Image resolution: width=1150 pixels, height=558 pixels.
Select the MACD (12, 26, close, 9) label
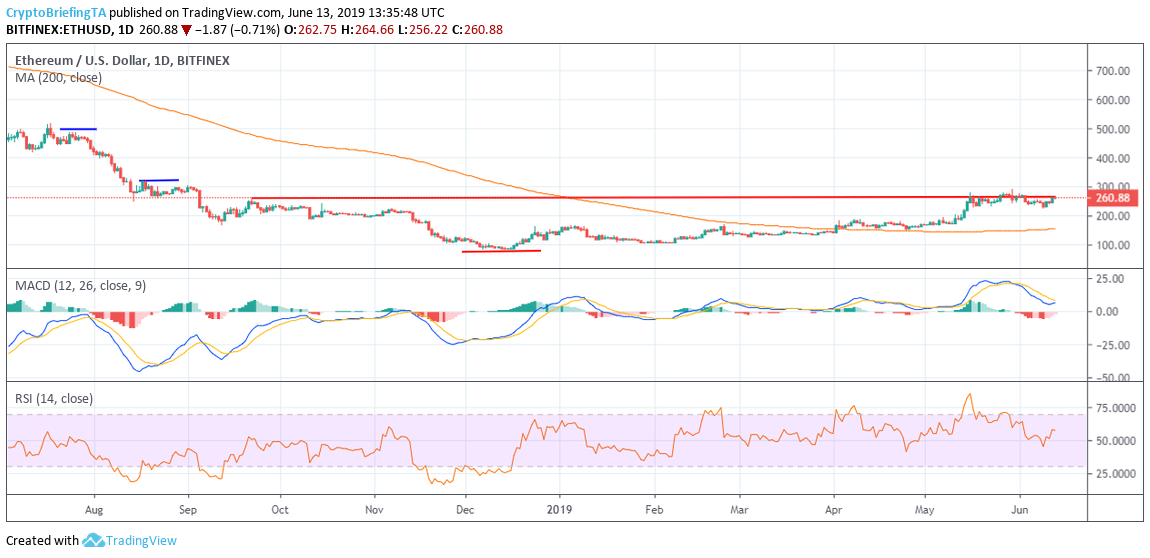(81, 286)
